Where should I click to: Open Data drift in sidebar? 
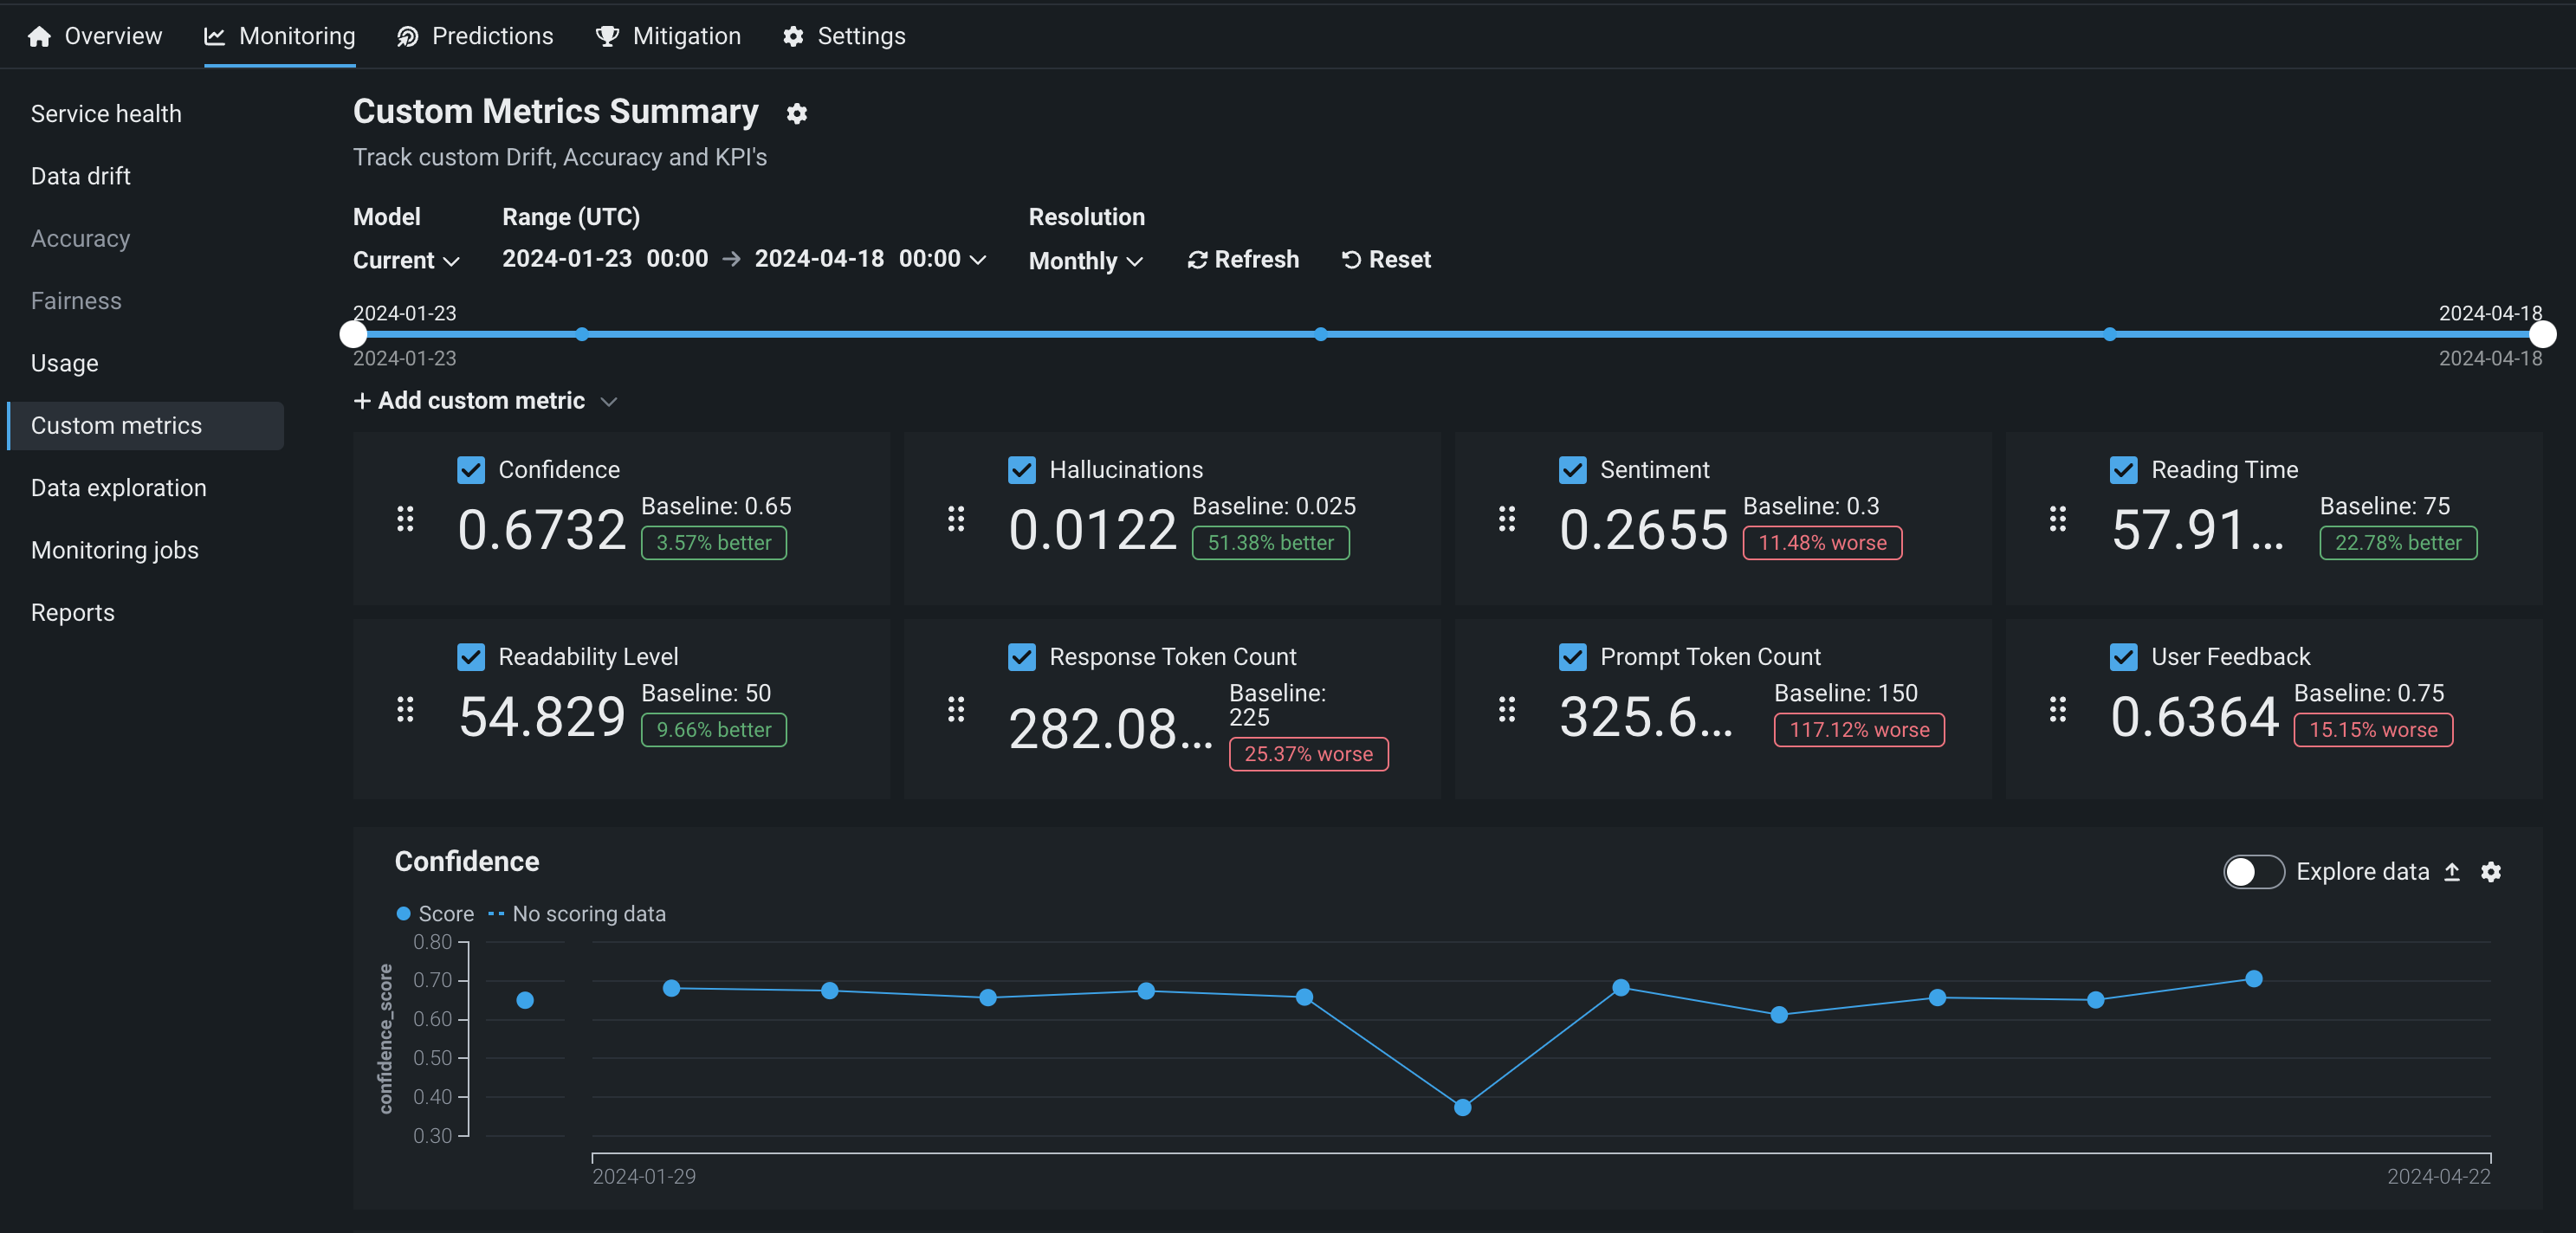pyautogui.click(x=81, y=176)
